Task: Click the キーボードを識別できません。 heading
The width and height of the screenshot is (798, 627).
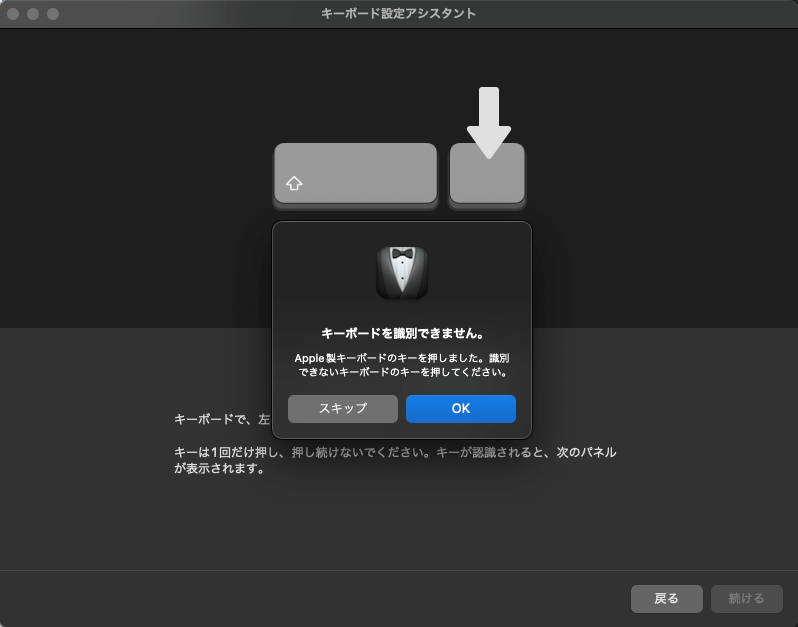Action: (402, 332)
